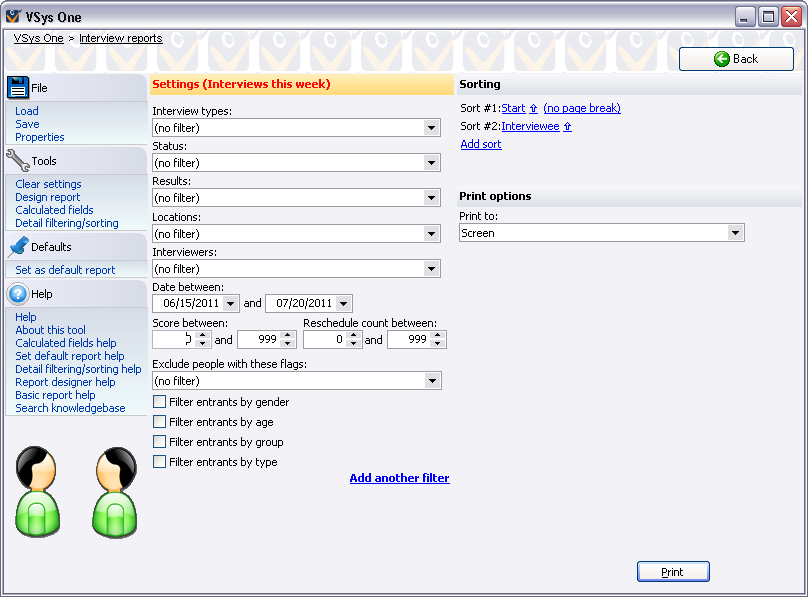
Task: Enable Filter entrants by group
Action: click(160, 442)
